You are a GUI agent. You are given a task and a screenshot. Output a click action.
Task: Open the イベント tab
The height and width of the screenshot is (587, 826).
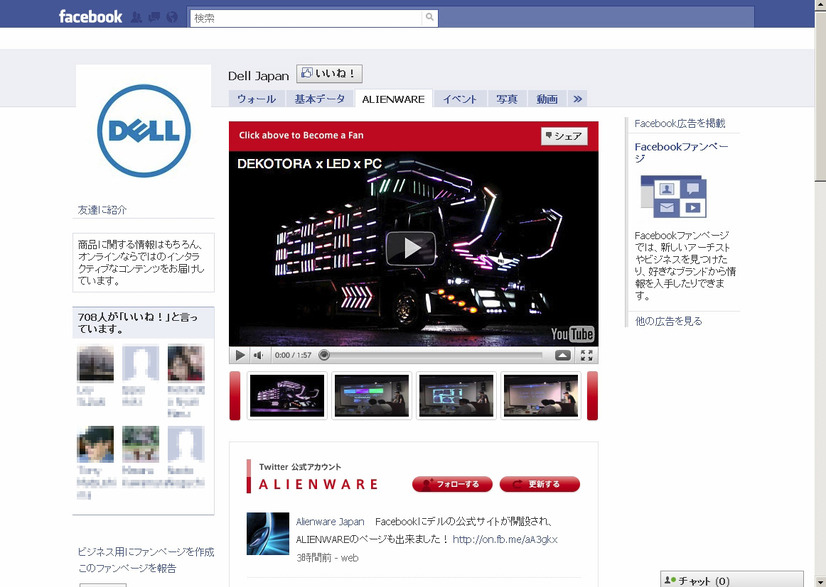coord(460,99)
